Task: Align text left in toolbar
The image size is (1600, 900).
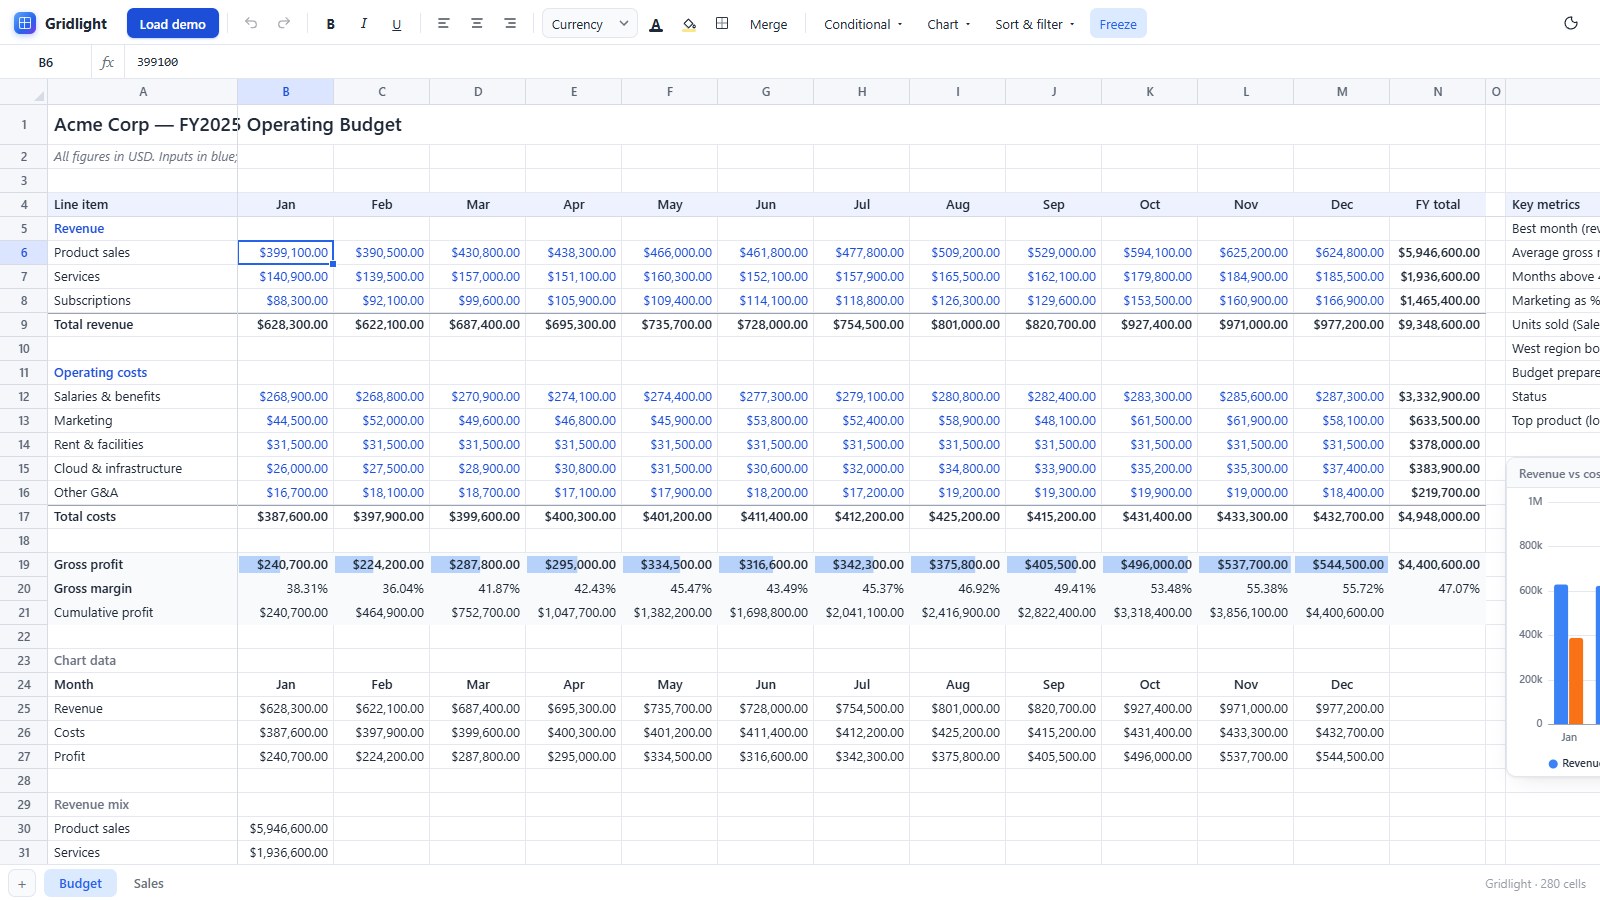Action: coord(444,23)
